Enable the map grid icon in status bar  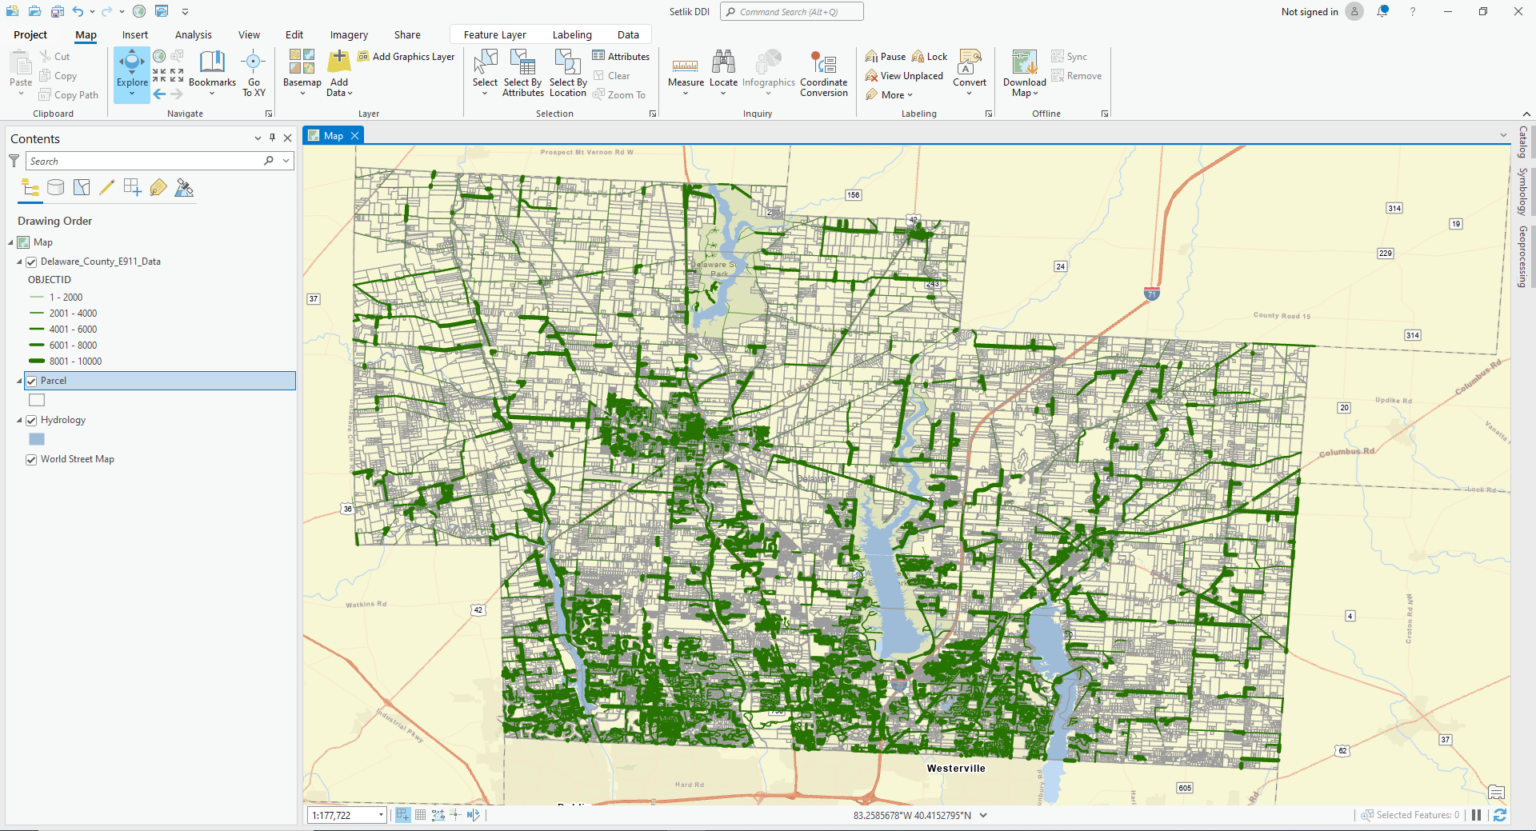coord(419,814)
